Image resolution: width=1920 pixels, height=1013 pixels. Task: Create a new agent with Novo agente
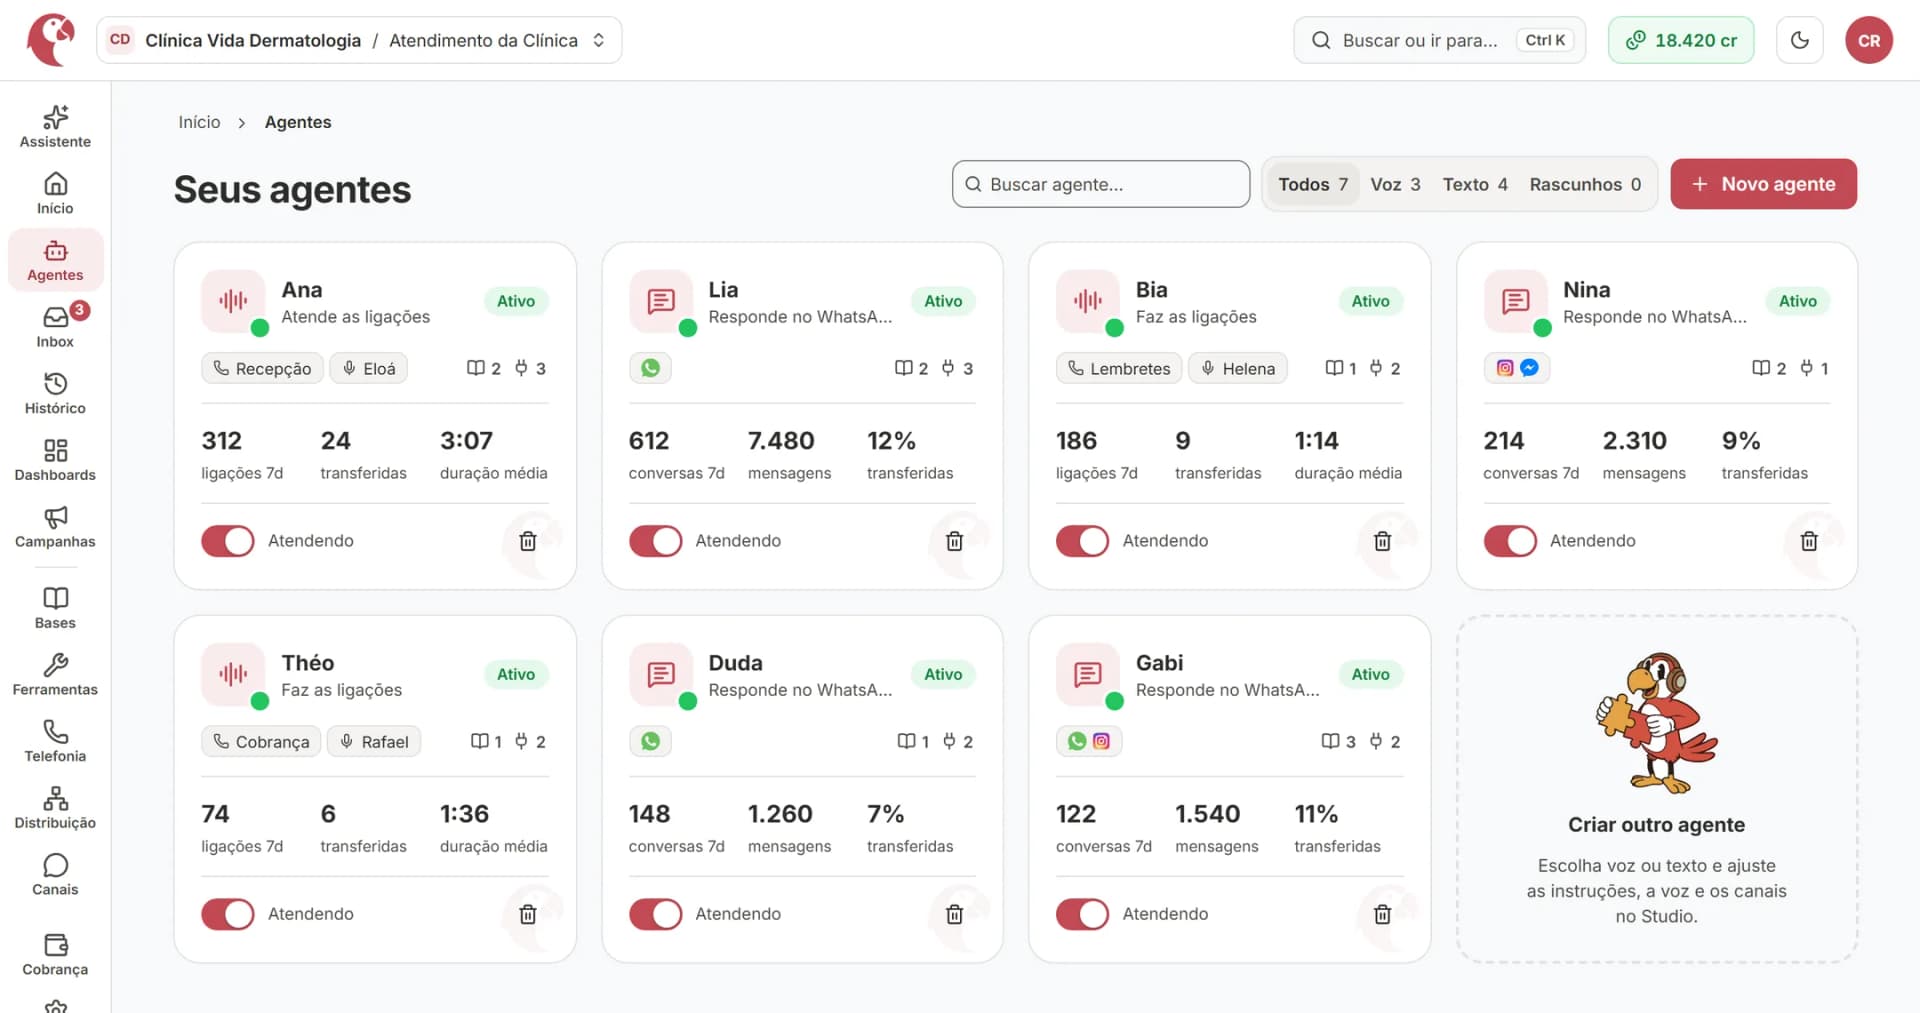point(1763,184)
